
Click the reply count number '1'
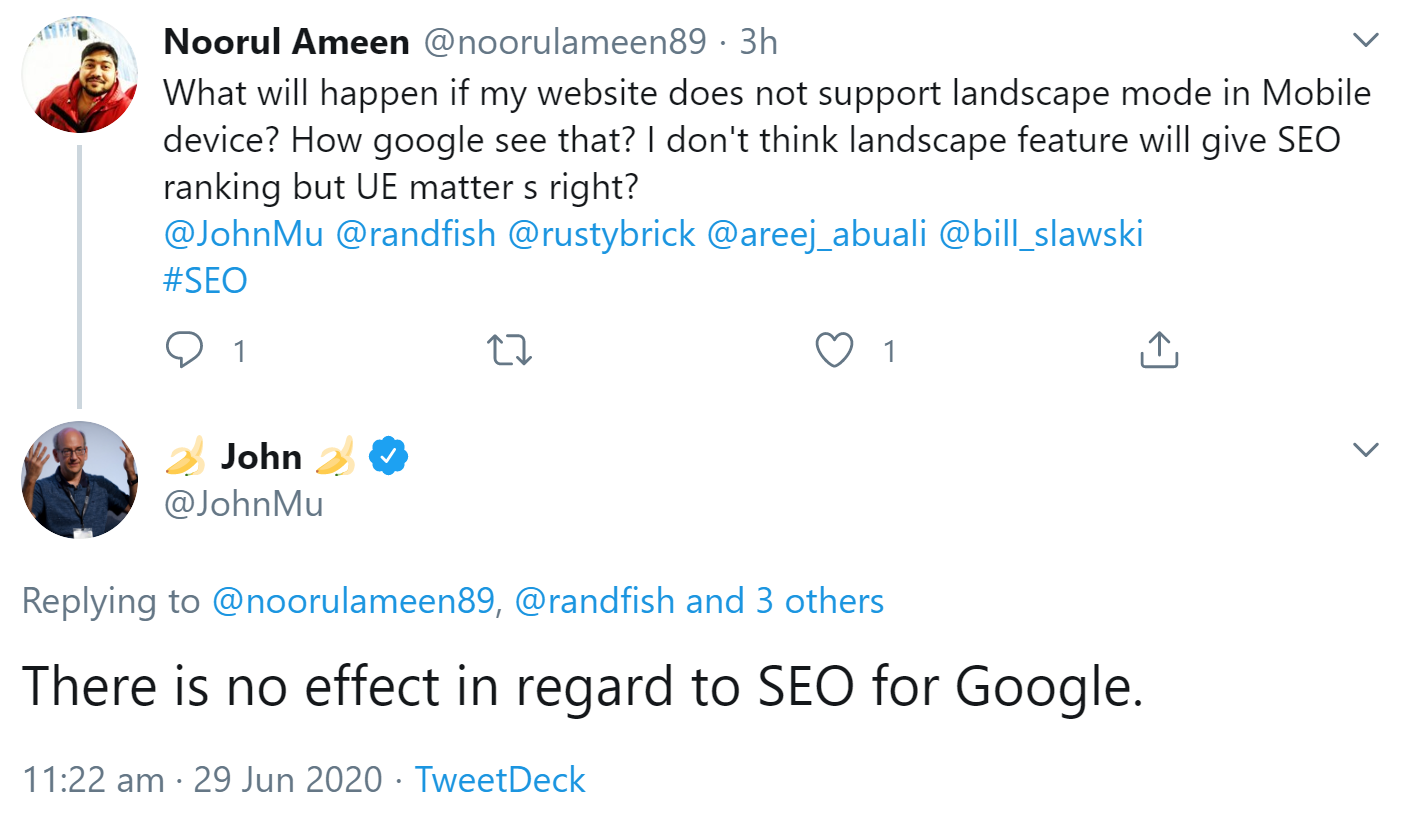238,351
